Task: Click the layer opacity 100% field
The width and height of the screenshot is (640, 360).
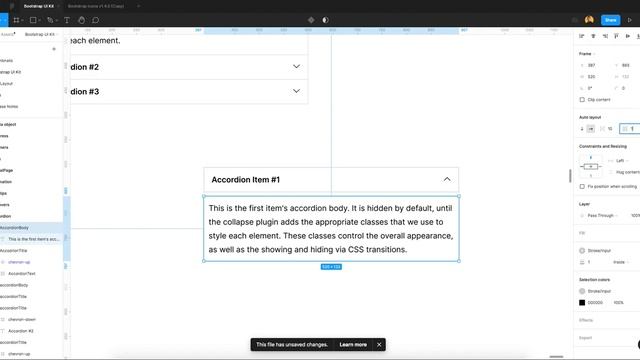Action: tap(635, 216)
